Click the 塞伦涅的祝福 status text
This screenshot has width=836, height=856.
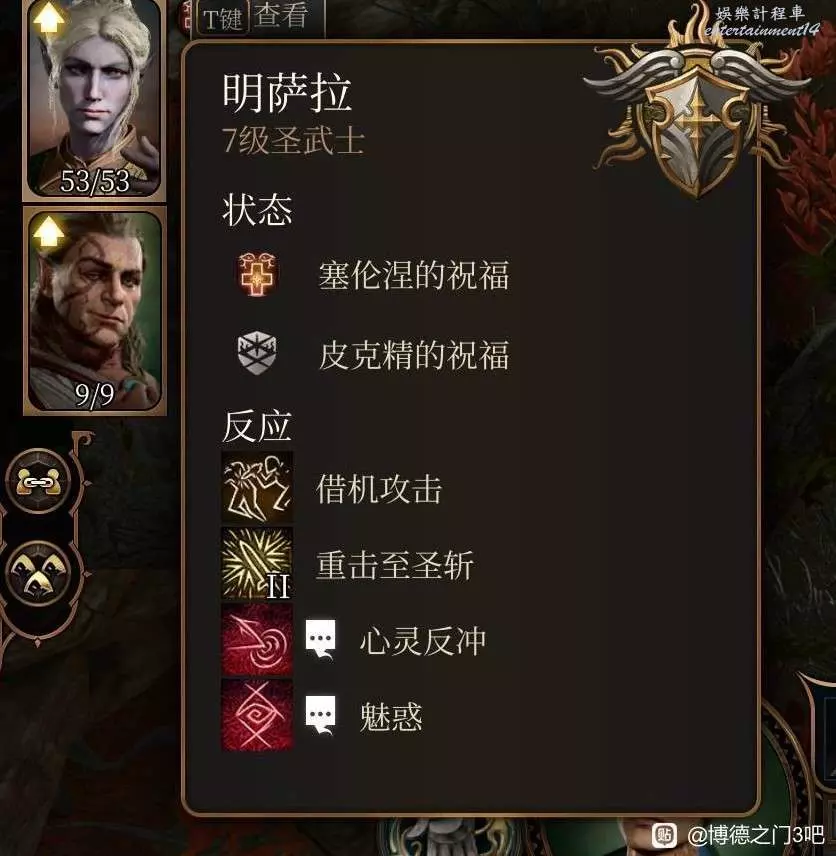click(414, 275)
